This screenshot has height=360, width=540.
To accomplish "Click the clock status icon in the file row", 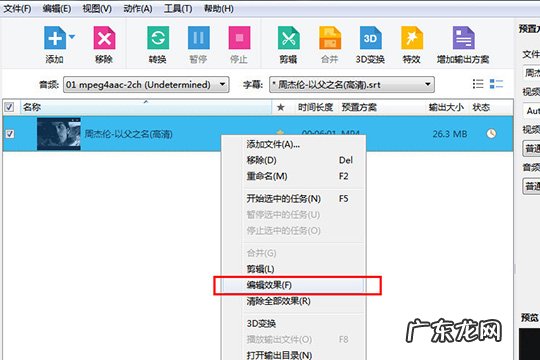I will [491, 134].
